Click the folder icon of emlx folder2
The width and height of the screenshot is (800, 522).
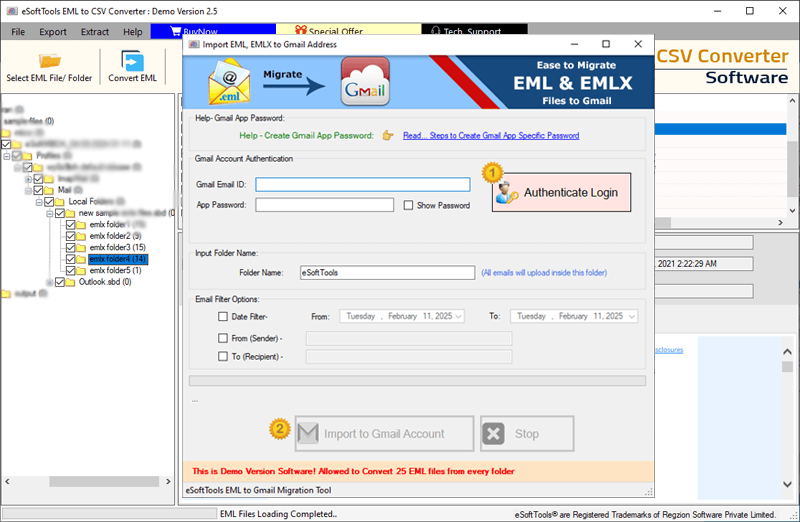(81, 236)
